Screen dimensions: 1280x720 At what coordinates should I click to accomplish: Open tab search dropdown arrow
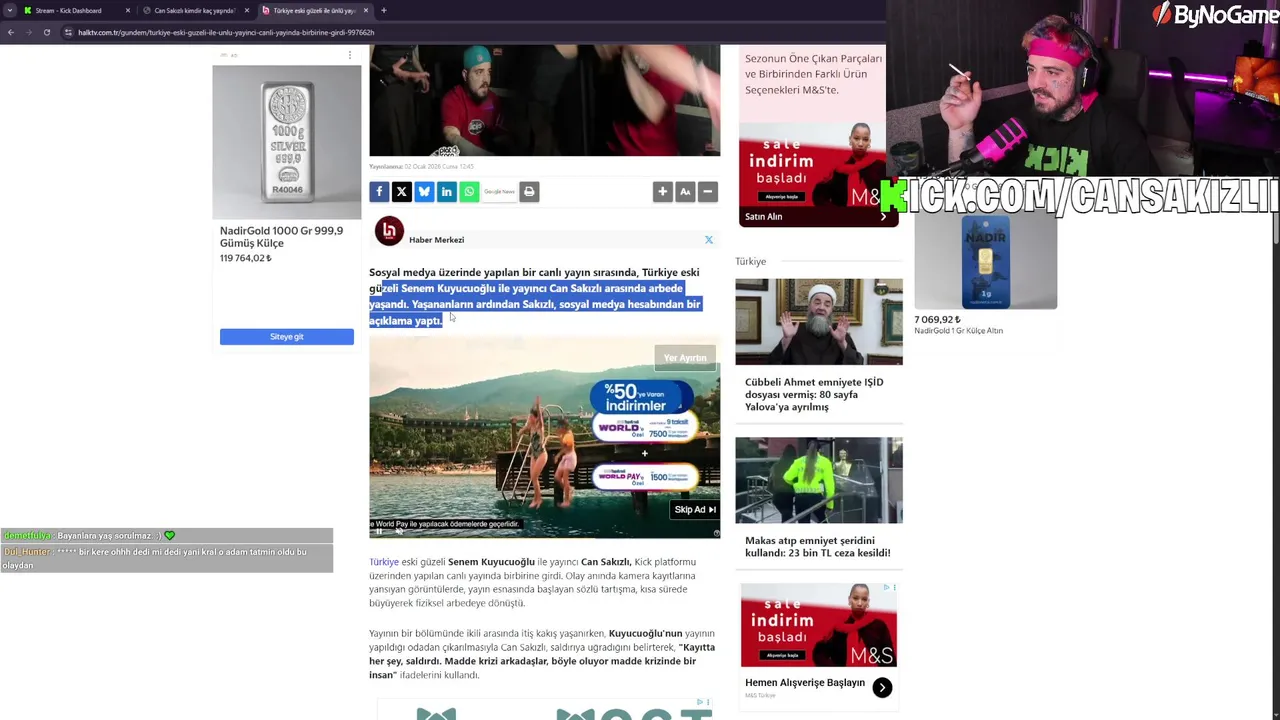pos(10,10)
